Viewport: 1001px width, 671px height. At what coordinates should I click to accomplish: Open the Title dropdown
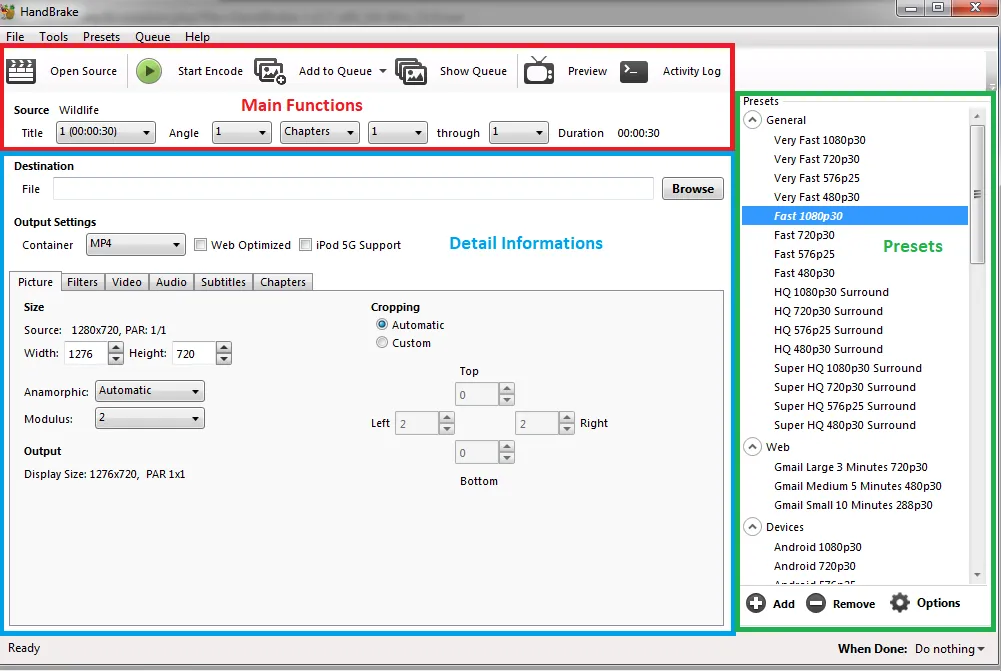coord(106,132)
